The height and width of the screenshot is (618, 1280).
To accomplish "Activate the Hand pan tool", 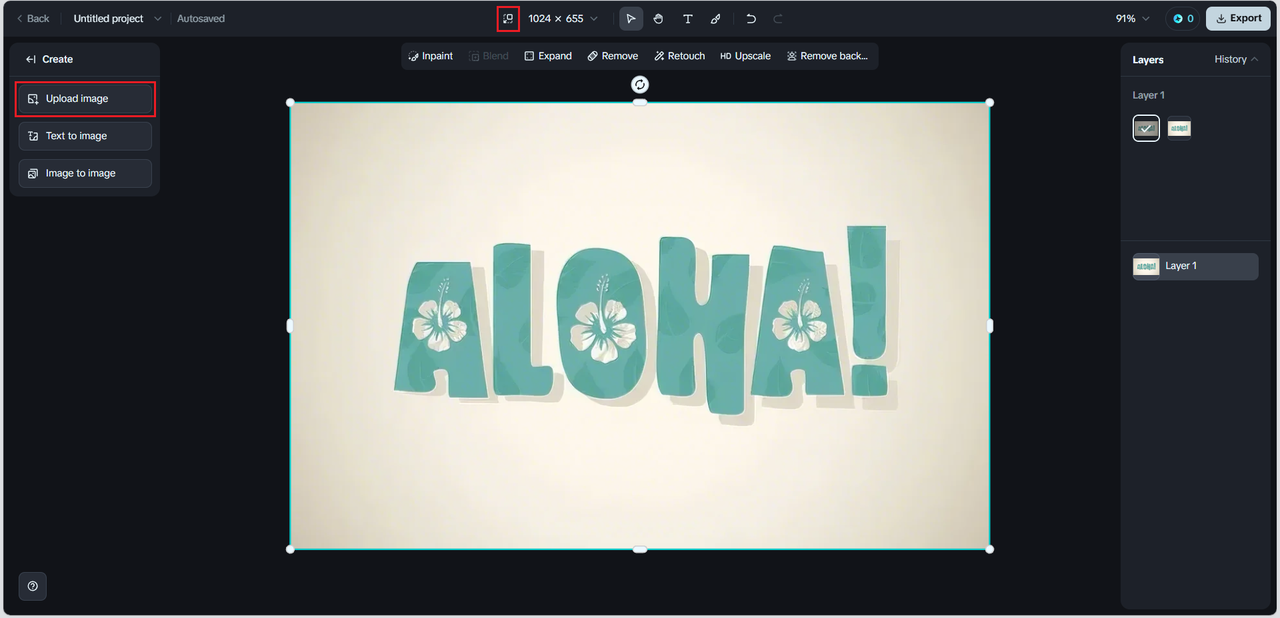I will 659,19.
